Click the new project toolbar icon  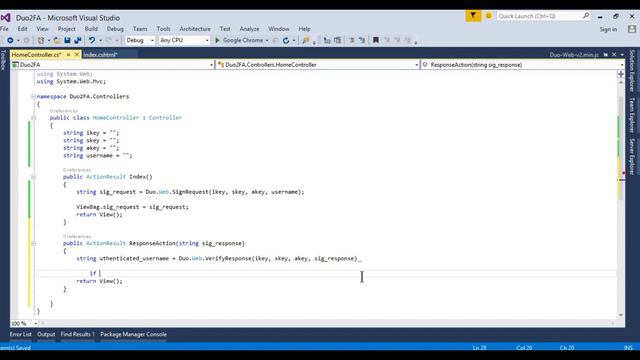tap(41, 40)
